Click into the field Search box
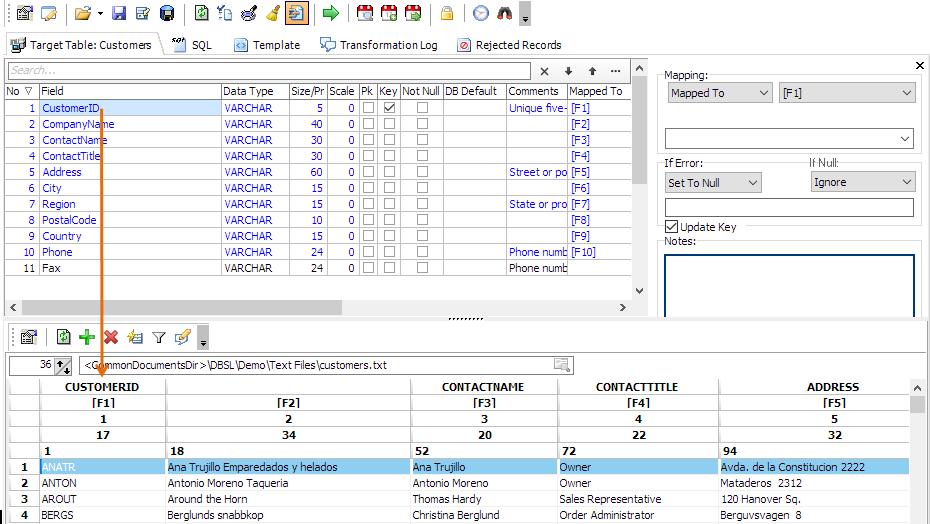The width and height of the screenshot is (930, 524). (269, 71)
